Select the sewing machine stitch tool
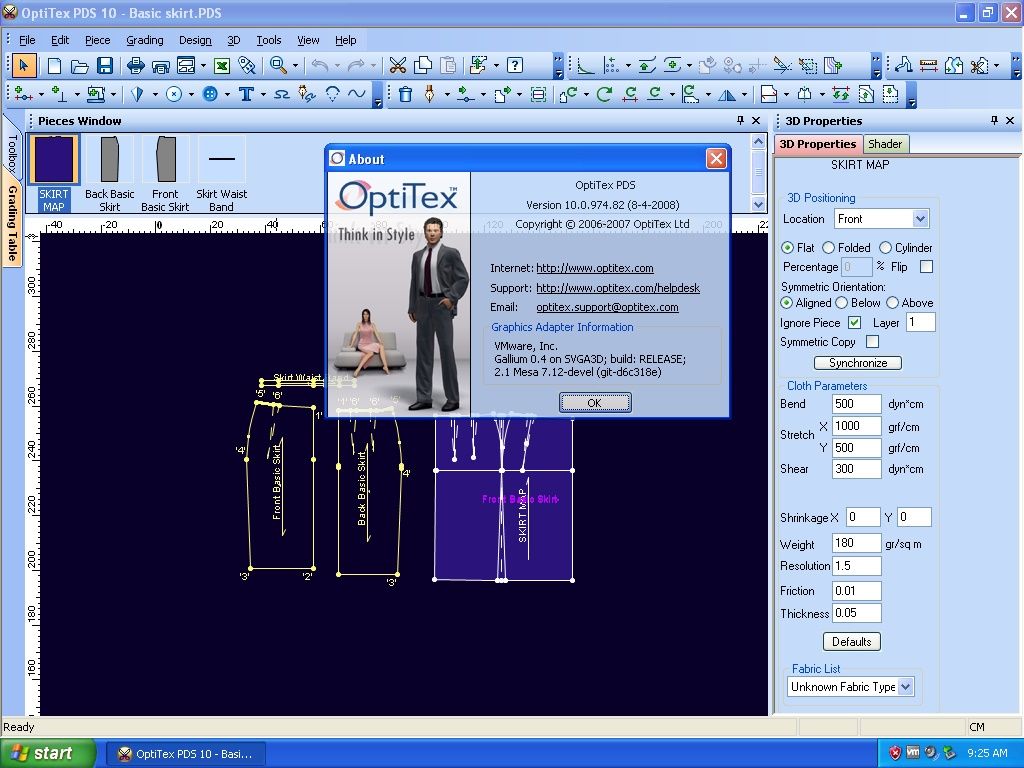Image resolution: width=1024 pixels, height=768 pixels. pyautogui.click(x=96, y=95)
